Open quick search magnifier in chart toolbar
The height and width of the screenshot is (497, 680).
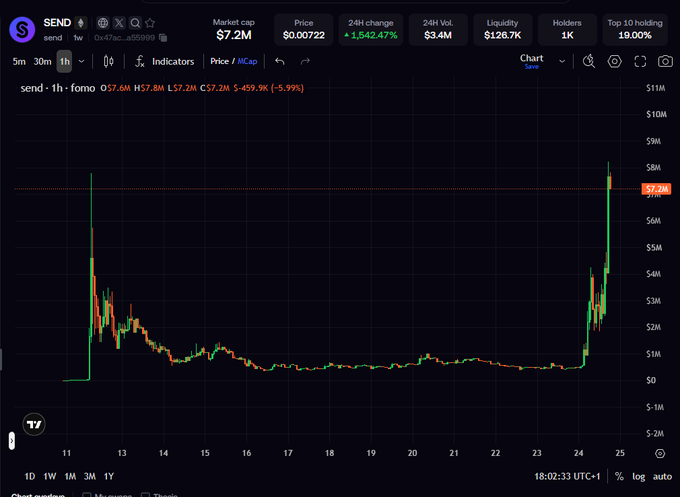tap(588, 61)
